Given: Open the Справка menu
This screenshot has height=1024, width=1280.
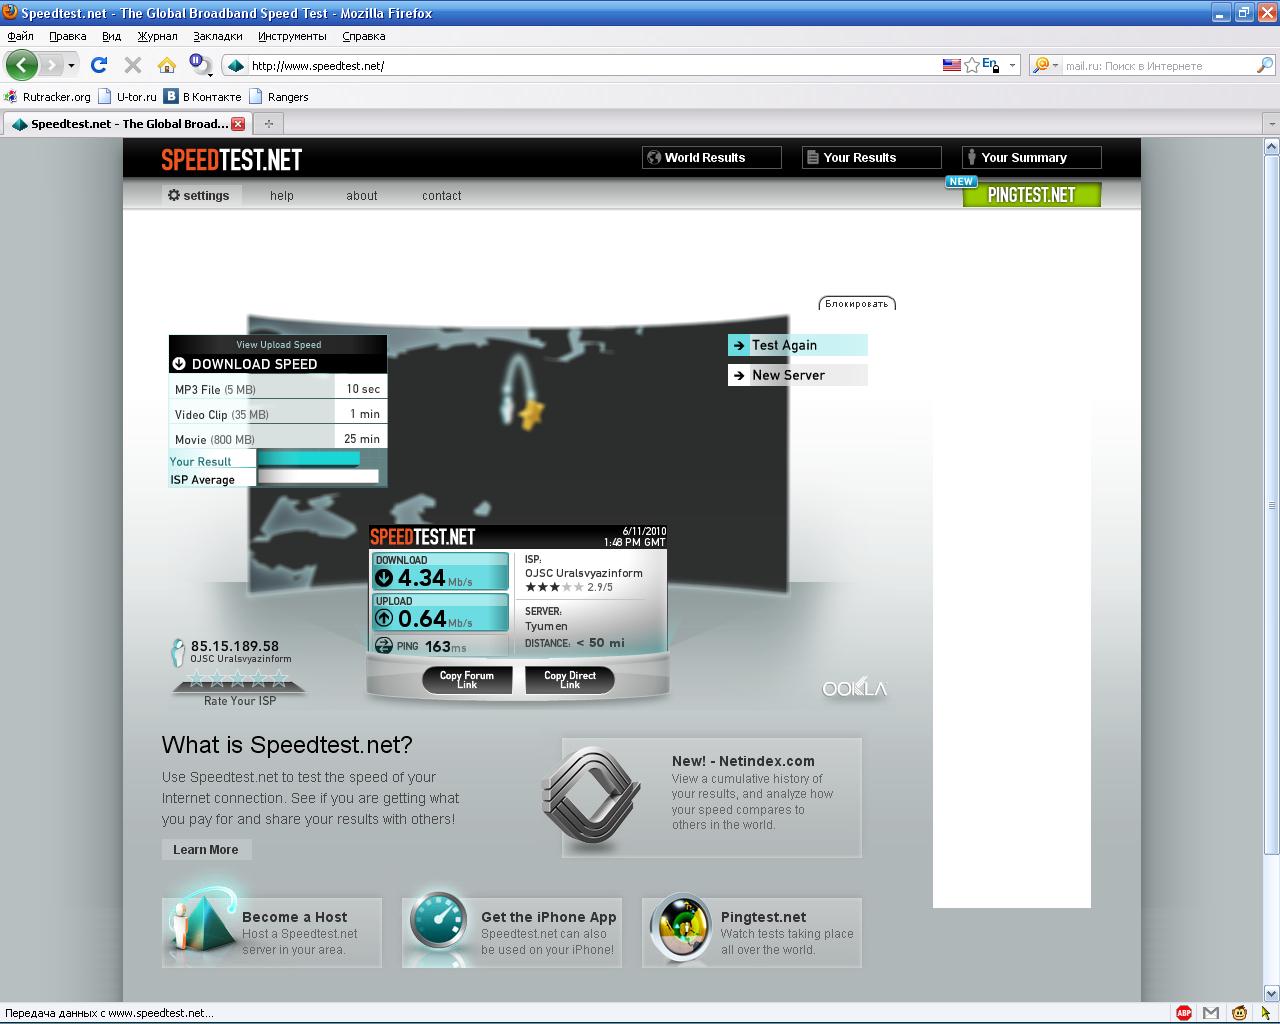Looking at the screenshot, I should [363, 36].
